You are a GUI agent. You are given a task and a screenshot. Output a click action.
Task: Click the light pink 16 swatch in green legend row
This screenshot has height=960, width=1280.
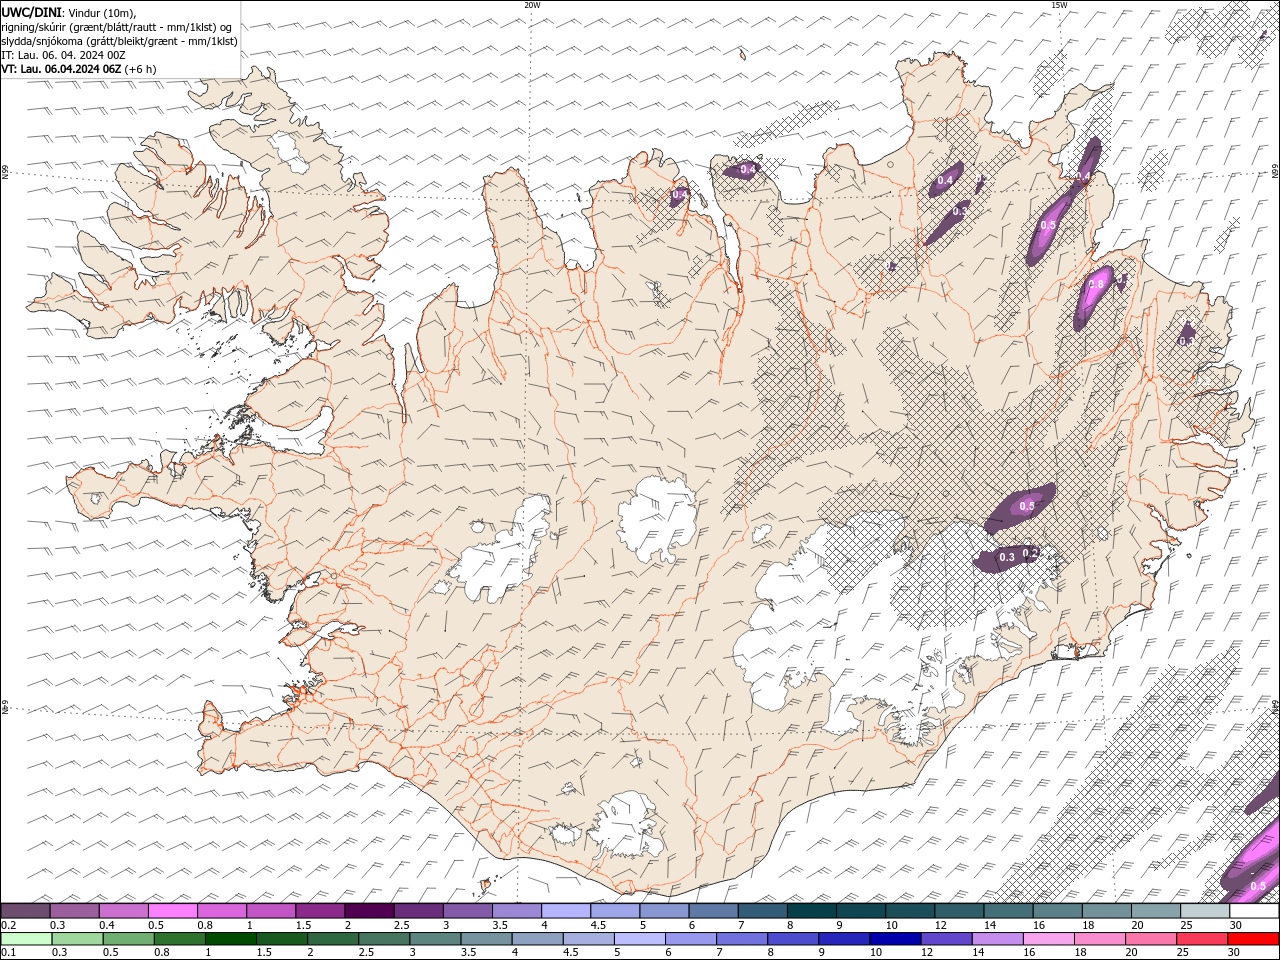[1047, 939]
